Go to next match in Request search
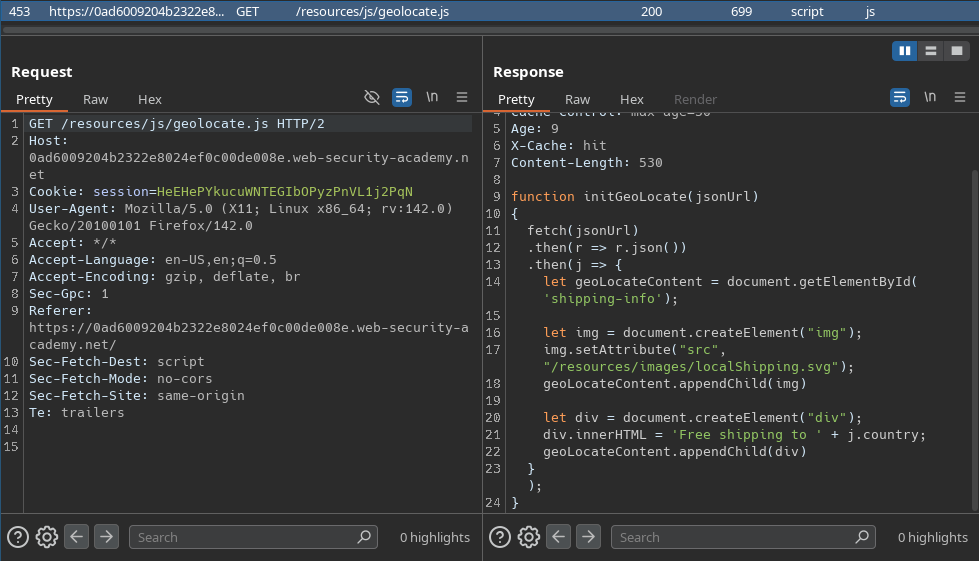Viewport: 979px width, 561px height. click(x=106, y=537)
